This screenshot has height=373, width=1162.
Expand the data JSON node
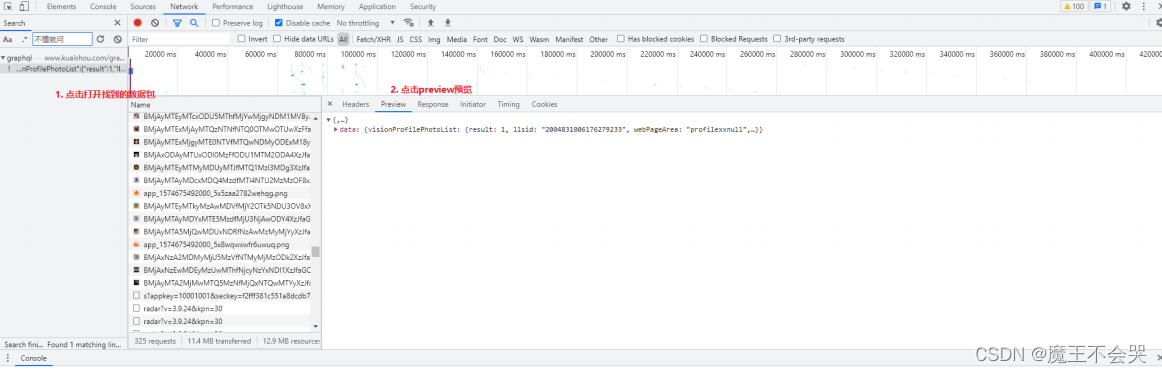(x=336, y=129)
